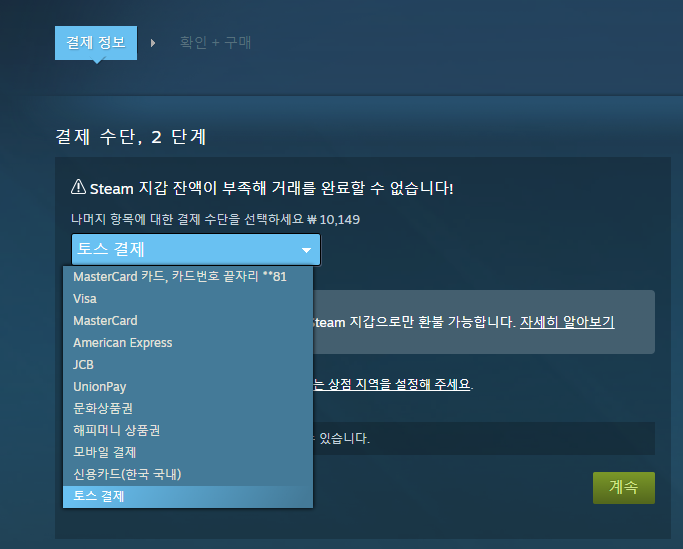Image resolution: width=683 pixels, height=549 pixels.
Task: Choose highlighted 토스 결제 list entry
Action: 188,496
